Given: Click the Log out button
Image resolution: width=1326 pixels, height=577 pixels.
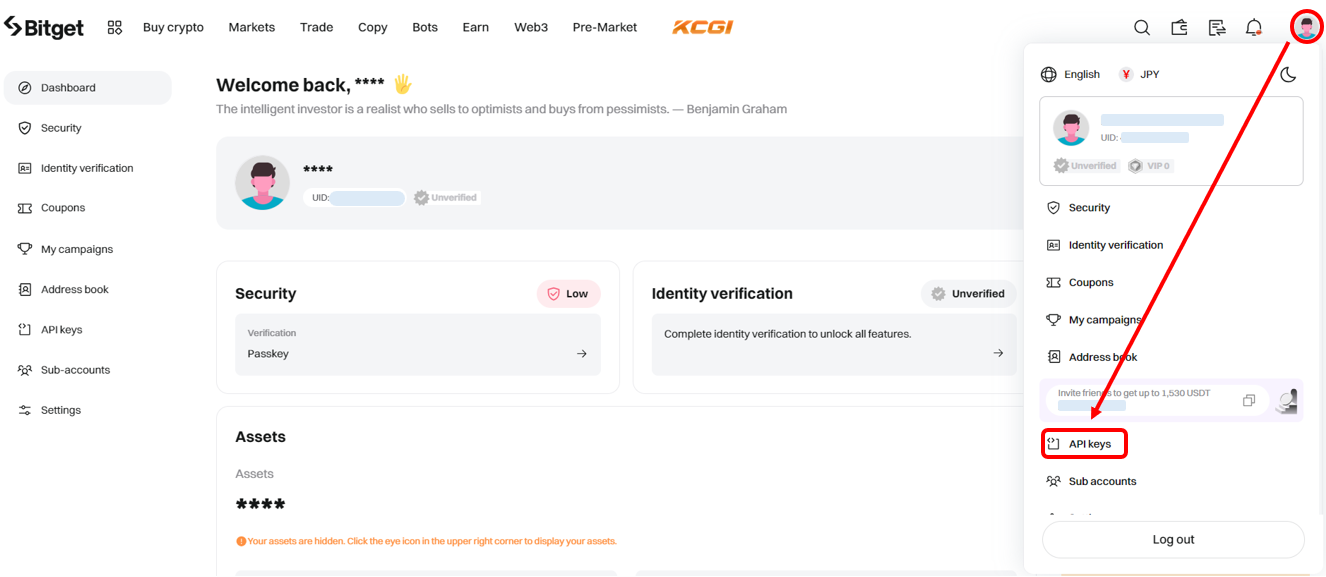Looking at the screenshot, I should click(x=1173, y=540).
